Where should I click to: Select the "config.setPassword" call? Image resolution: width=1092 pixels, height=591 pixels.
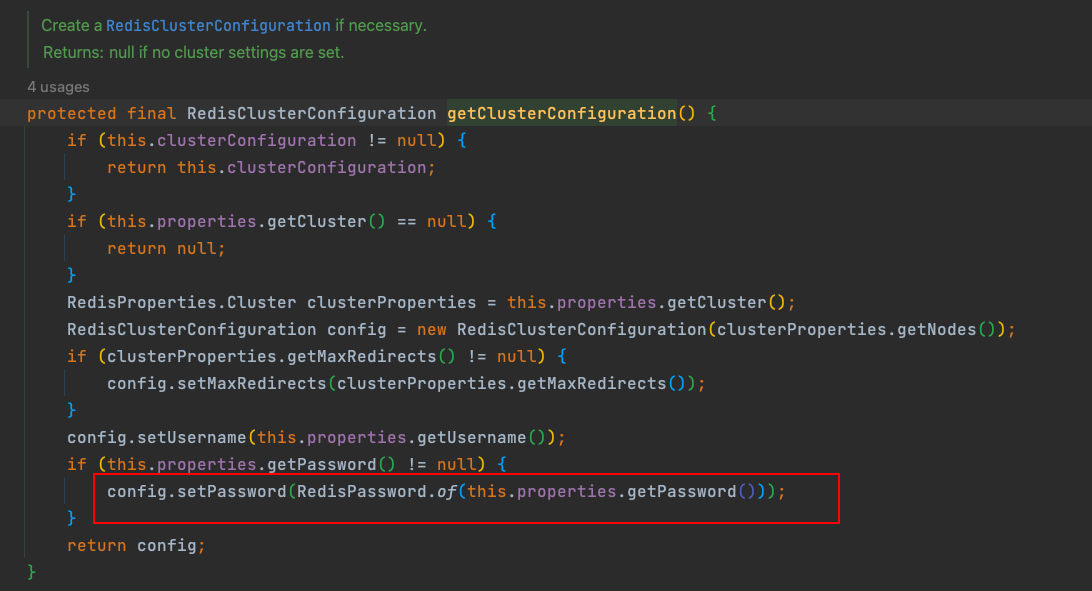click(x=196, y=492)
